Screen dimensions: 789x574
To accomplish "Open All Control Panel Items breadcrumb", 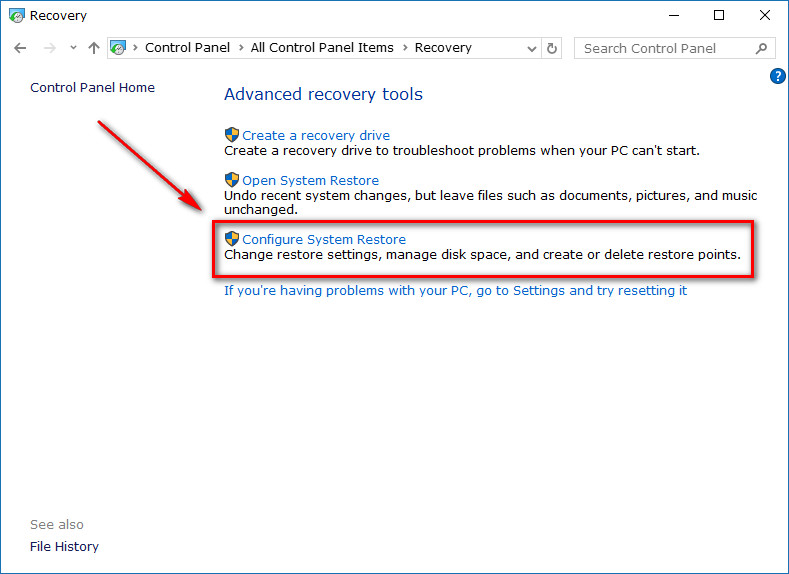I will (x=322, y=47).
